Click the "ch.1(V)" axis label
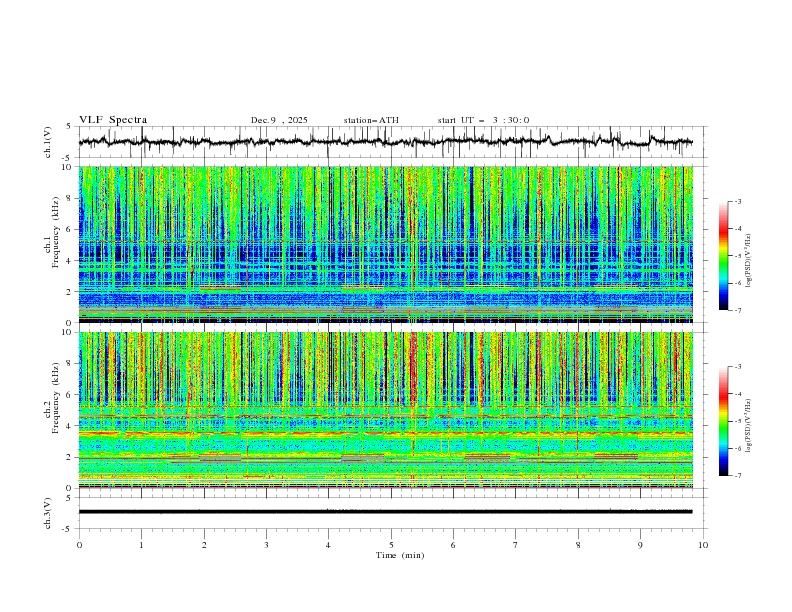Image resolution: width=792 pixels, height=612 pixels. coord(48,142)
